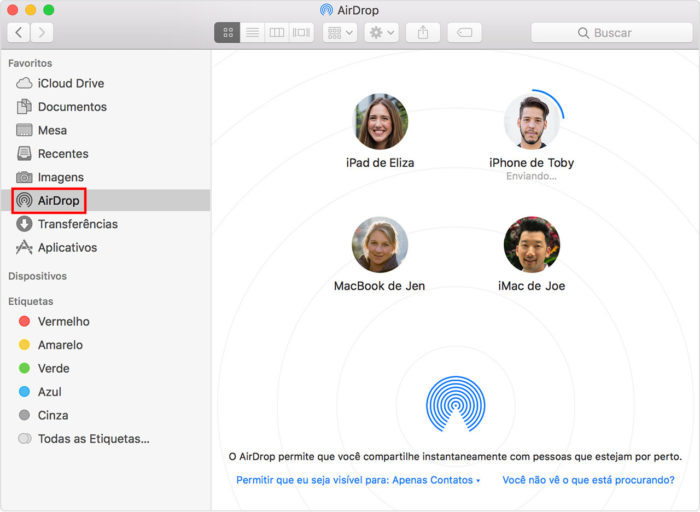Click the AirDrop sidebar icon
Screen dimensions: 700x512
coord(24,200)
